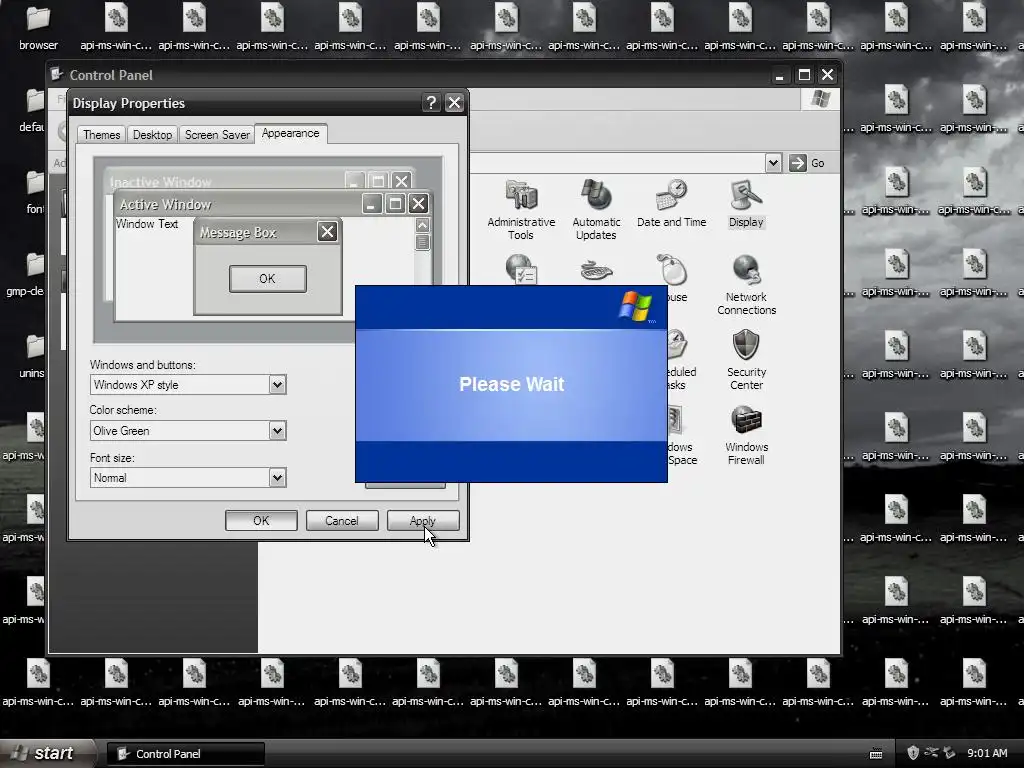Click the Control Panel taskbar button
Viewport: 1024px width, 768px height.
point(186,754)
